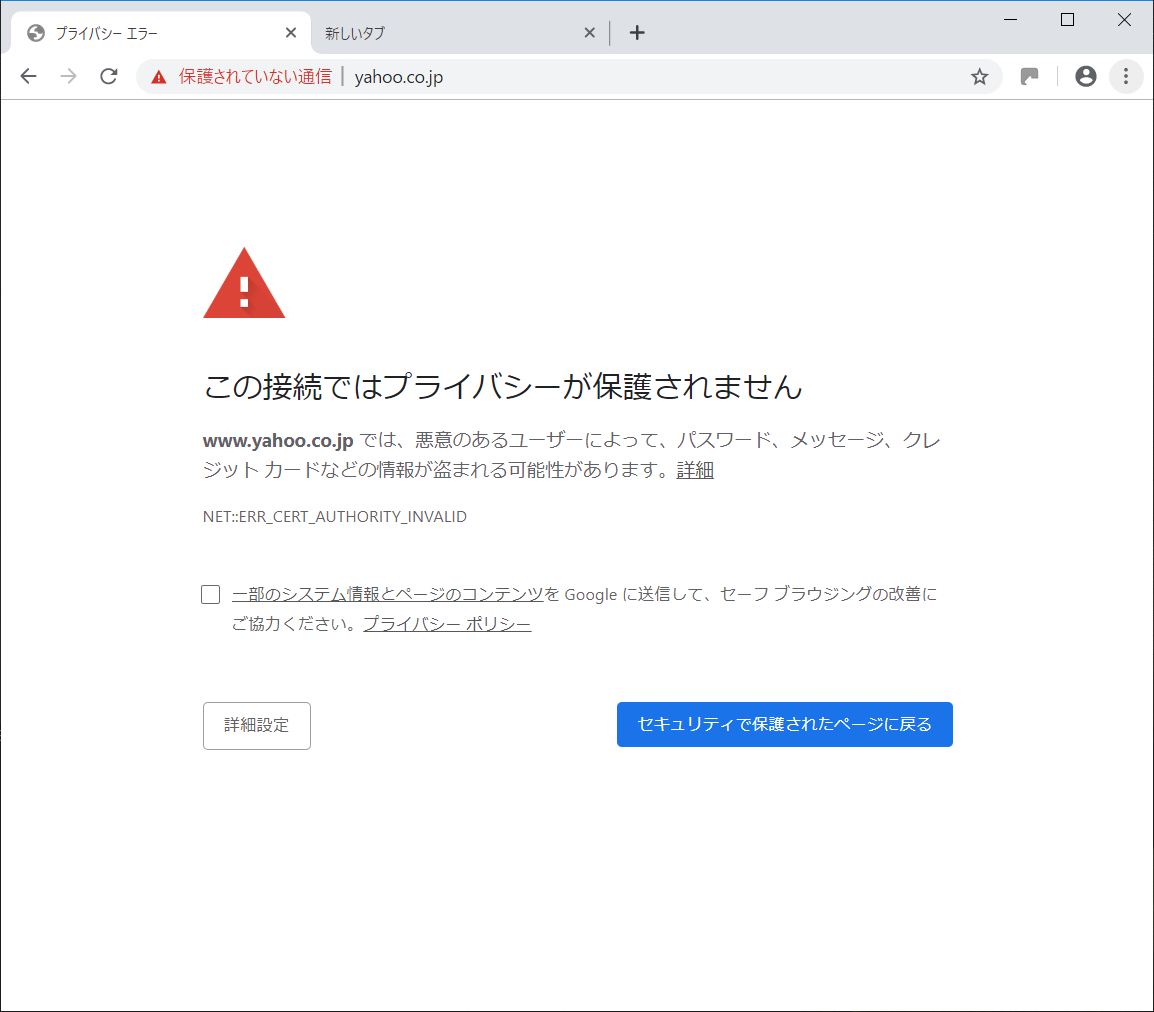Screen dimensions: 1154x1012
Task: Open the extension icon beside the star
Action: click(1029, 77)
